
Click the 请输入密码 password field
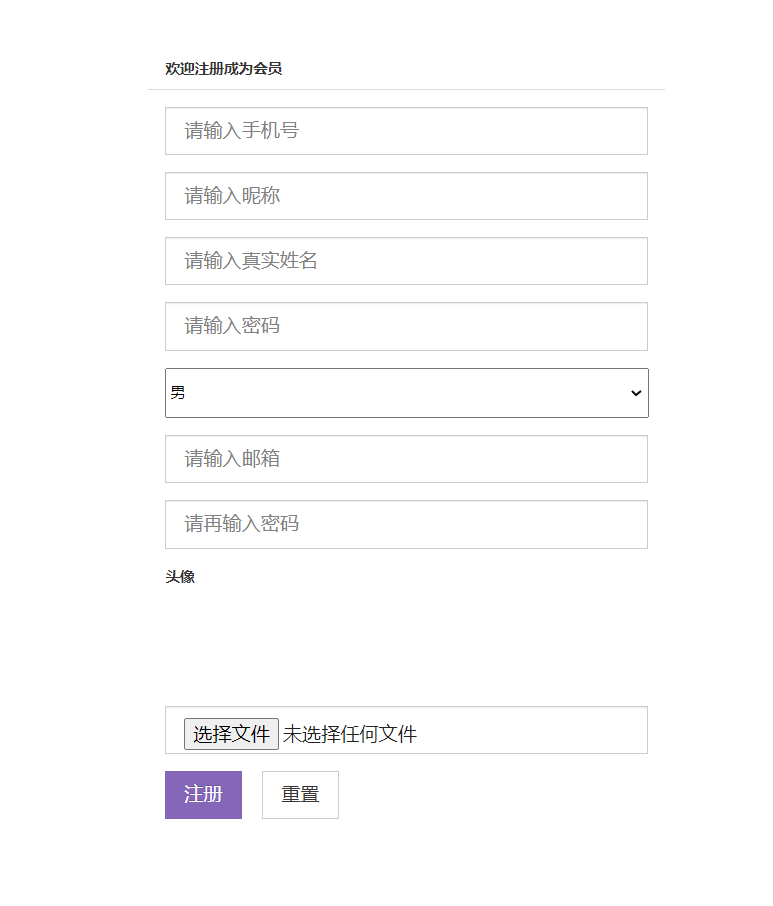405,326
